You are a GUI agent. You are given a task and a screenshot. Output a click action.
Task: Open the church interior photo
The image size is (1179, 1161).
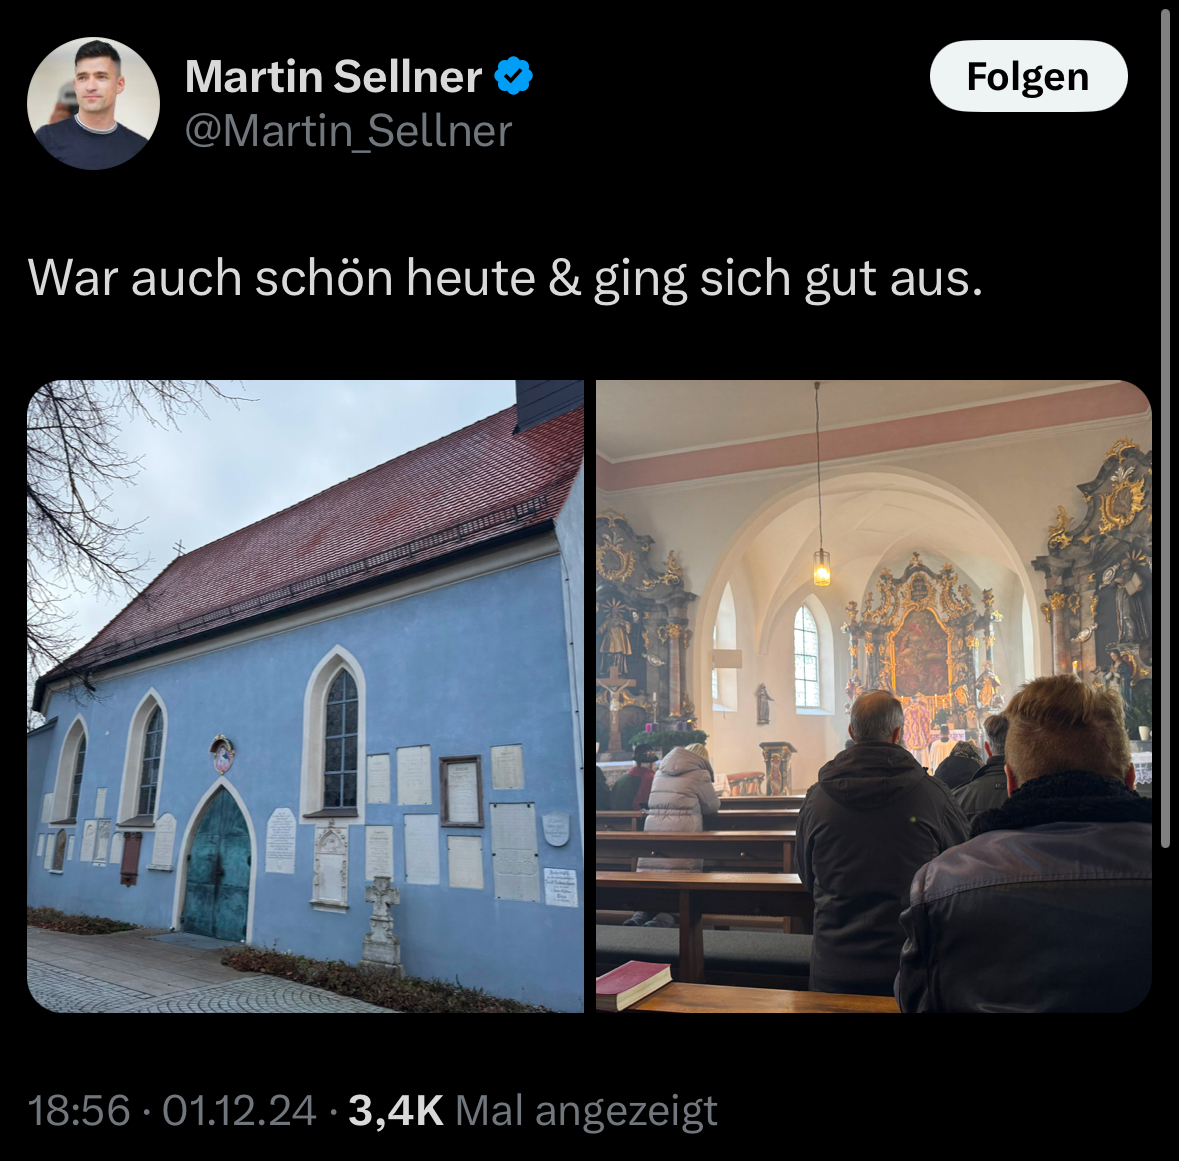pyautogui.click(x=874, y=696)
